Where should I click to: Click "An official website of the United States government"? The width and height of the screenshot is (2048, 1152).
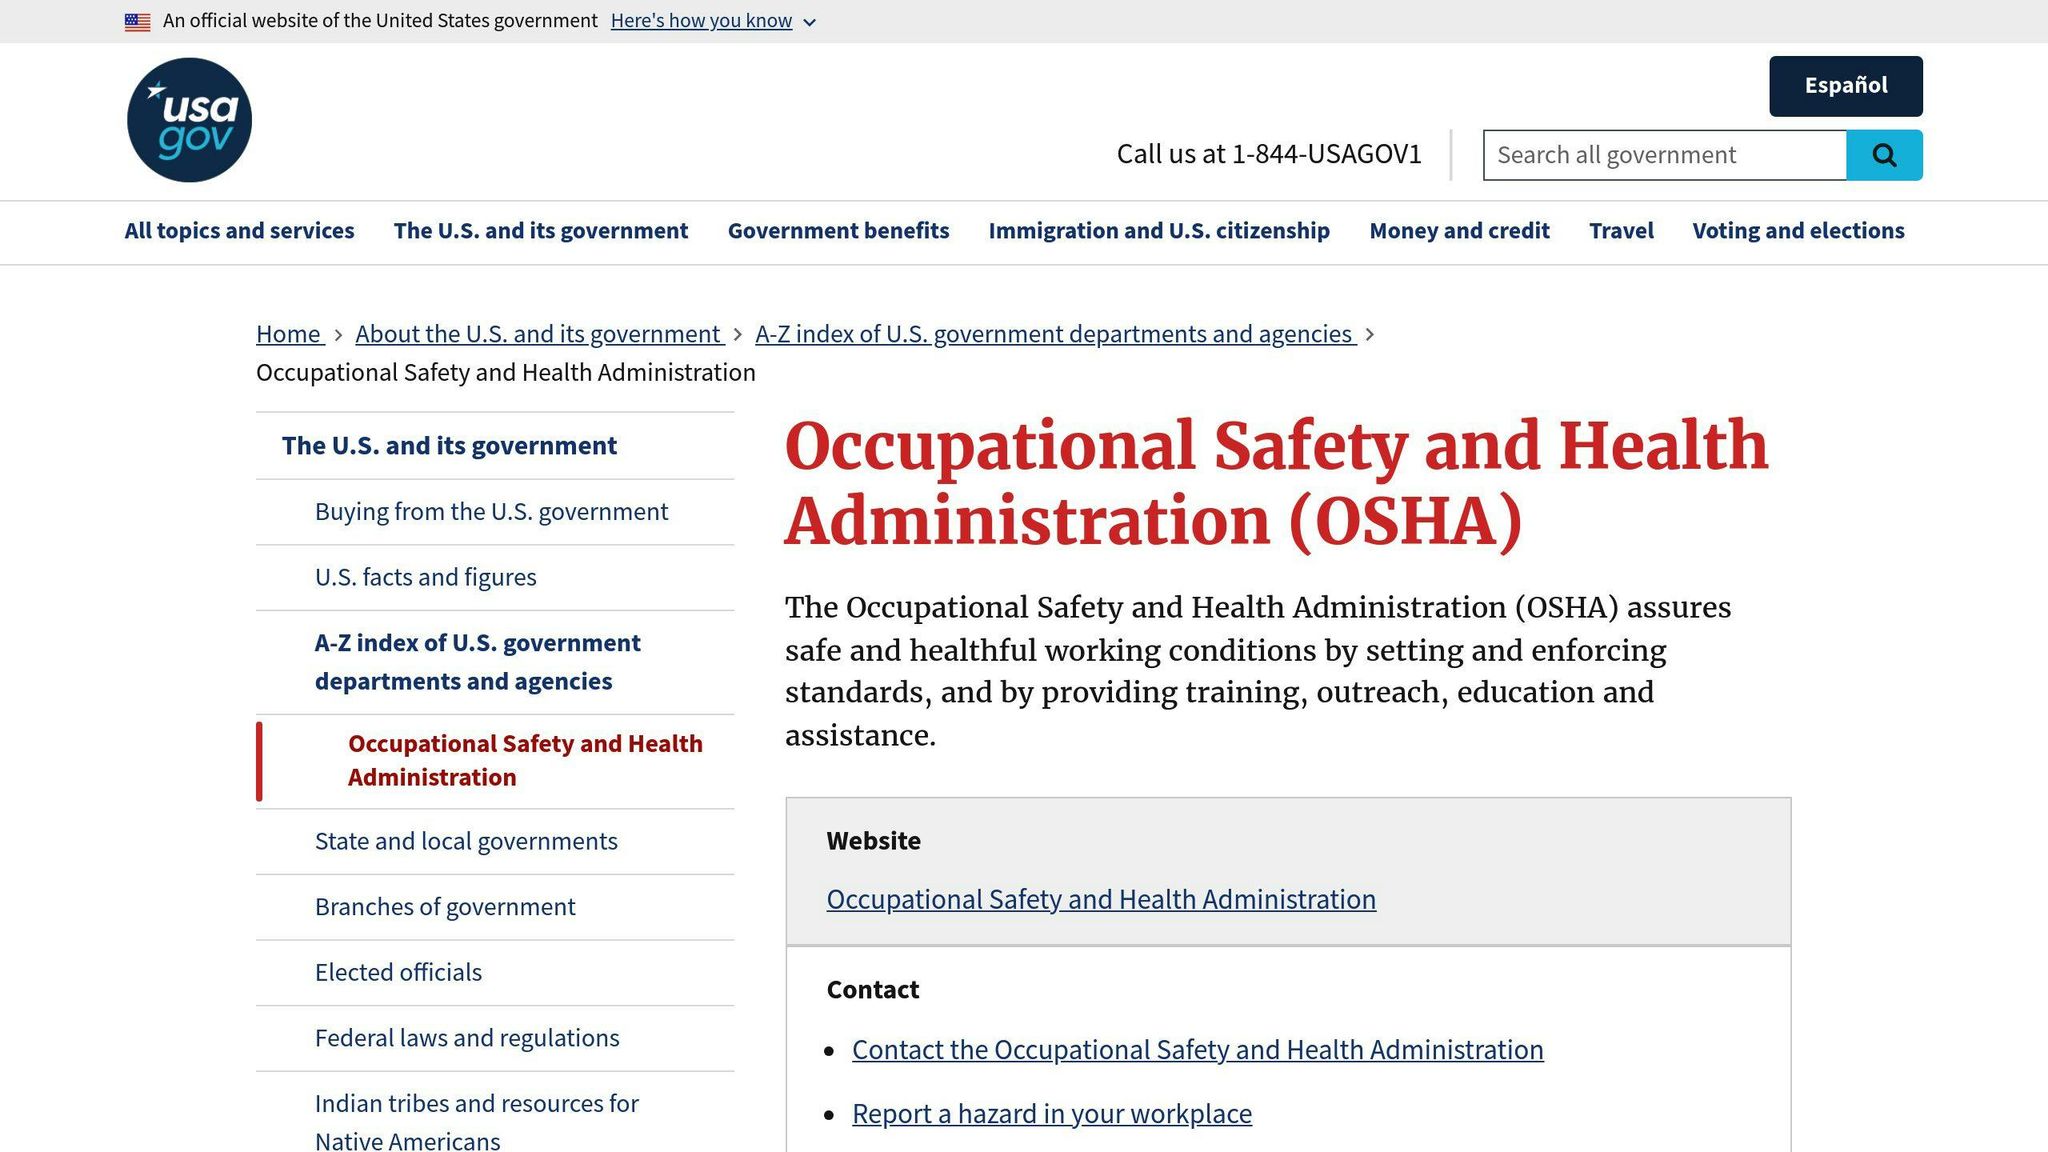380,21
